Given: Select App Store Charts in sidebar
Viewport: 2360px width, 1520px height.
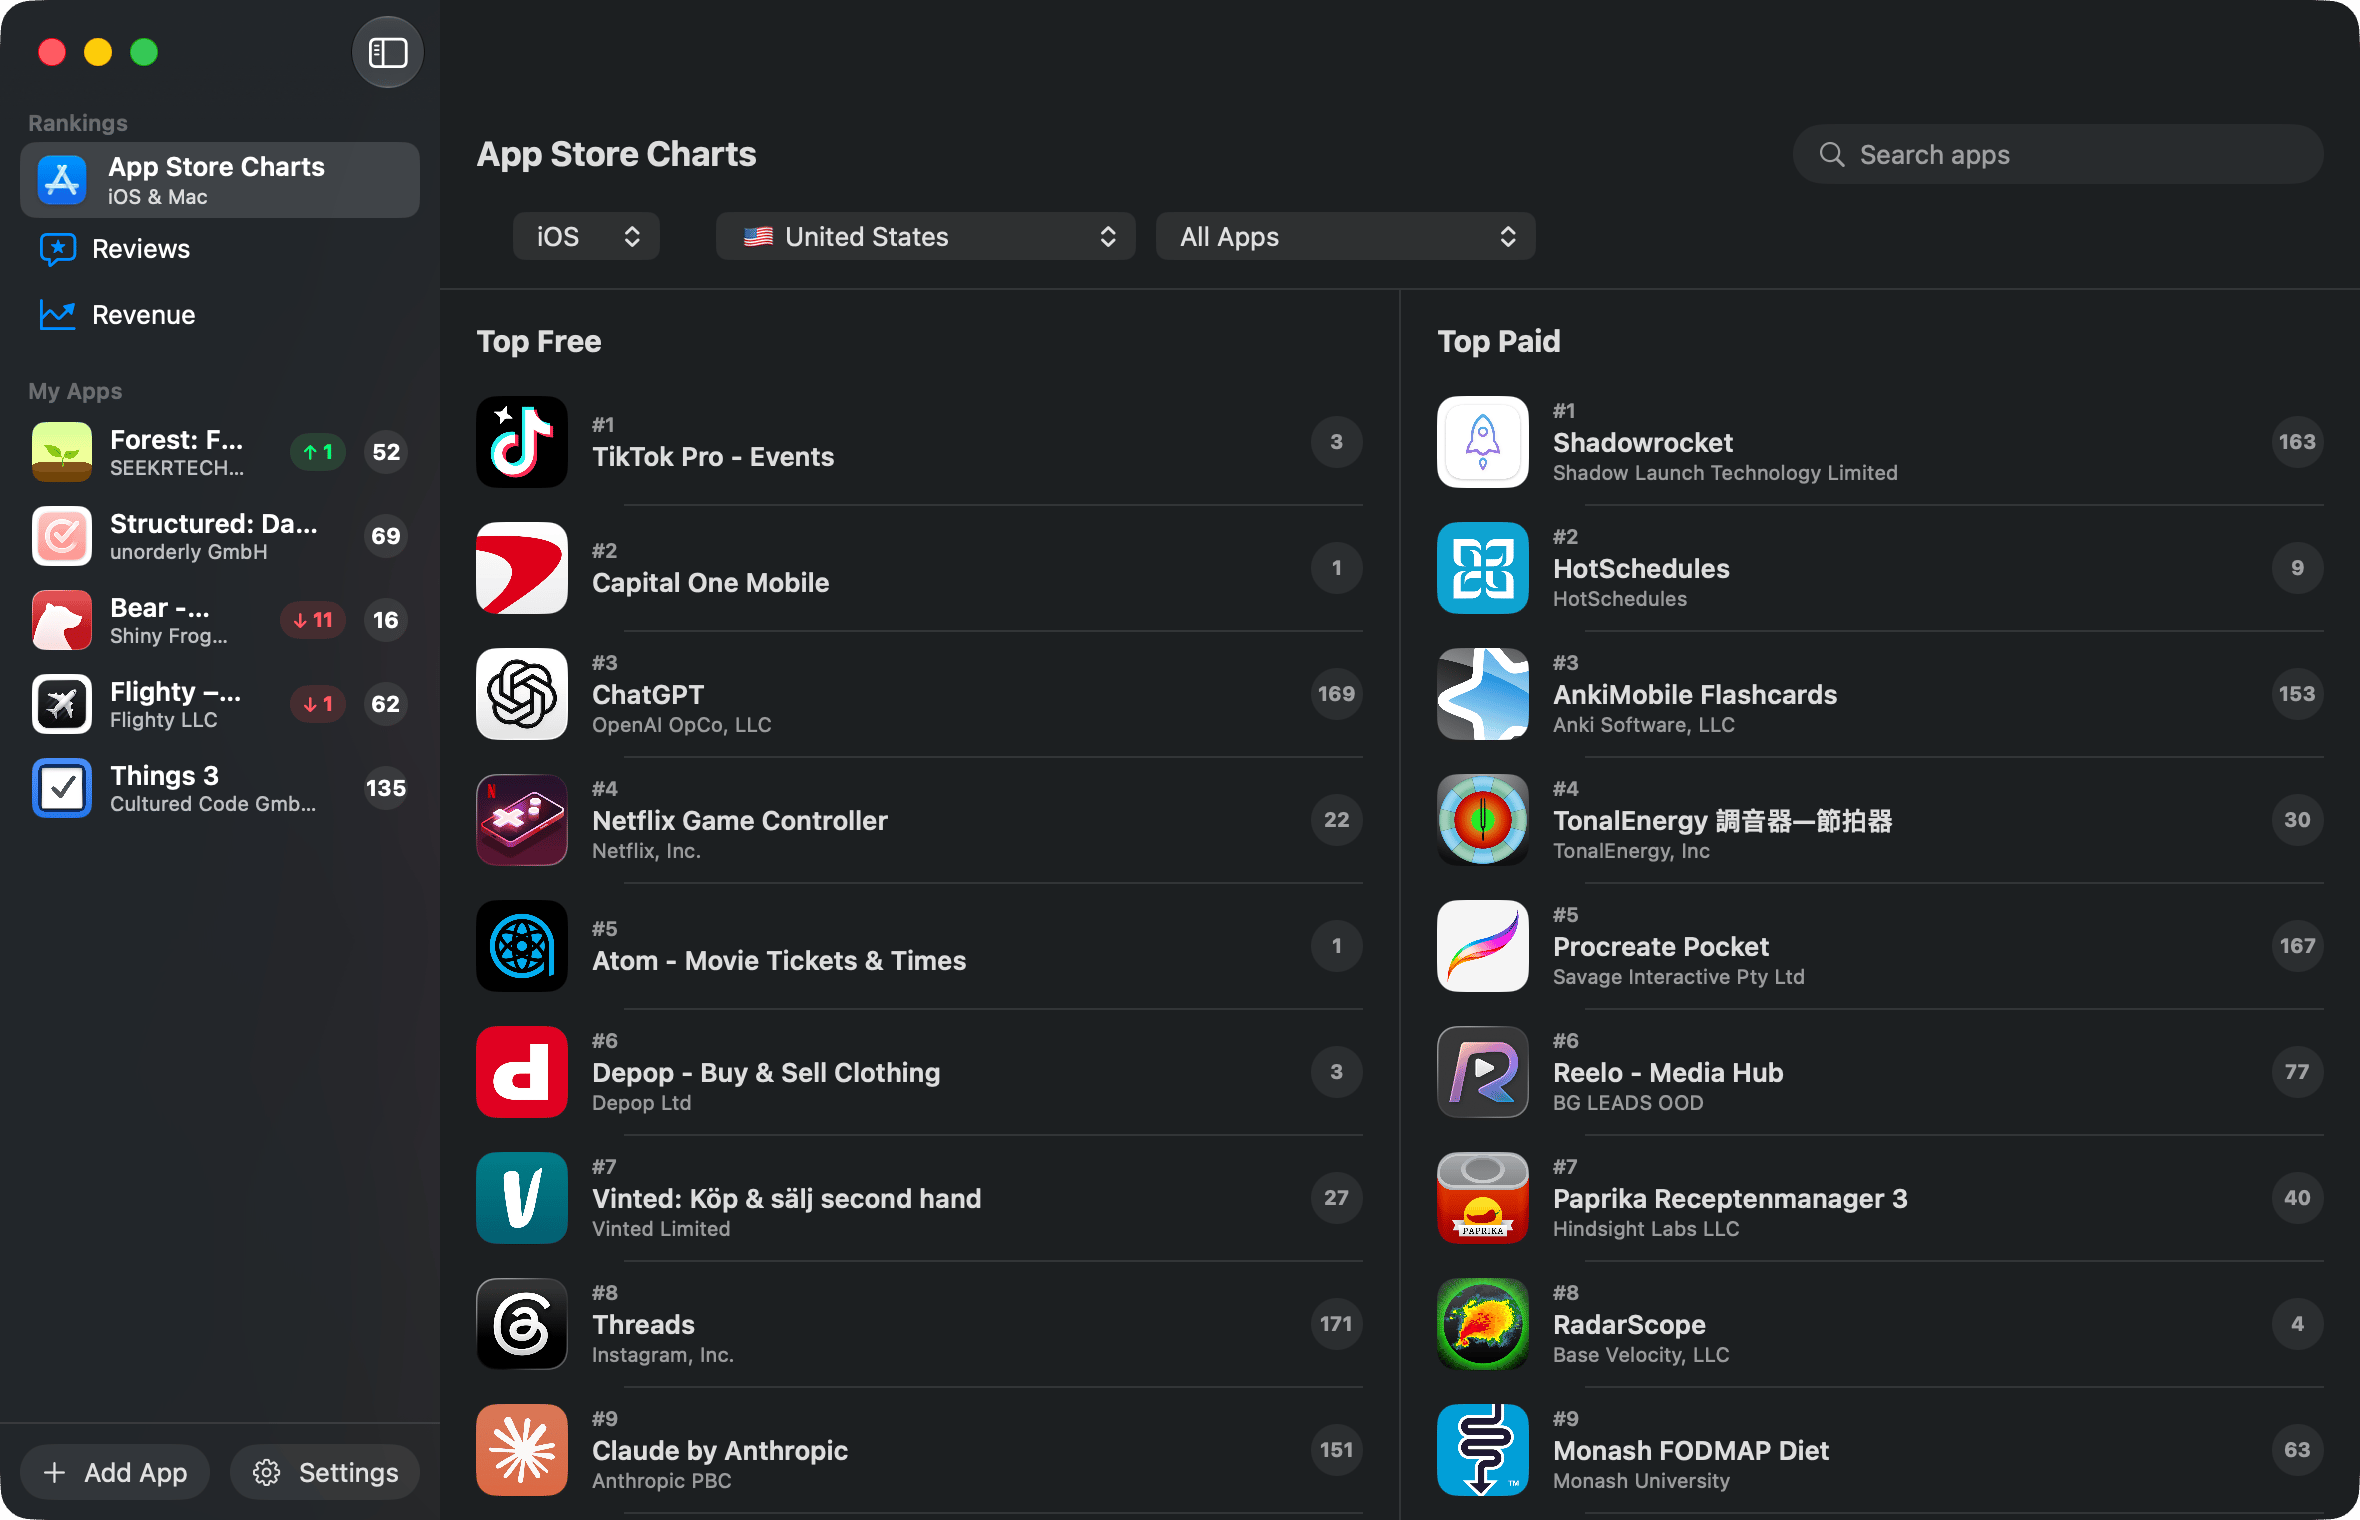Looking at the screenshot, I should click(220, 180).
